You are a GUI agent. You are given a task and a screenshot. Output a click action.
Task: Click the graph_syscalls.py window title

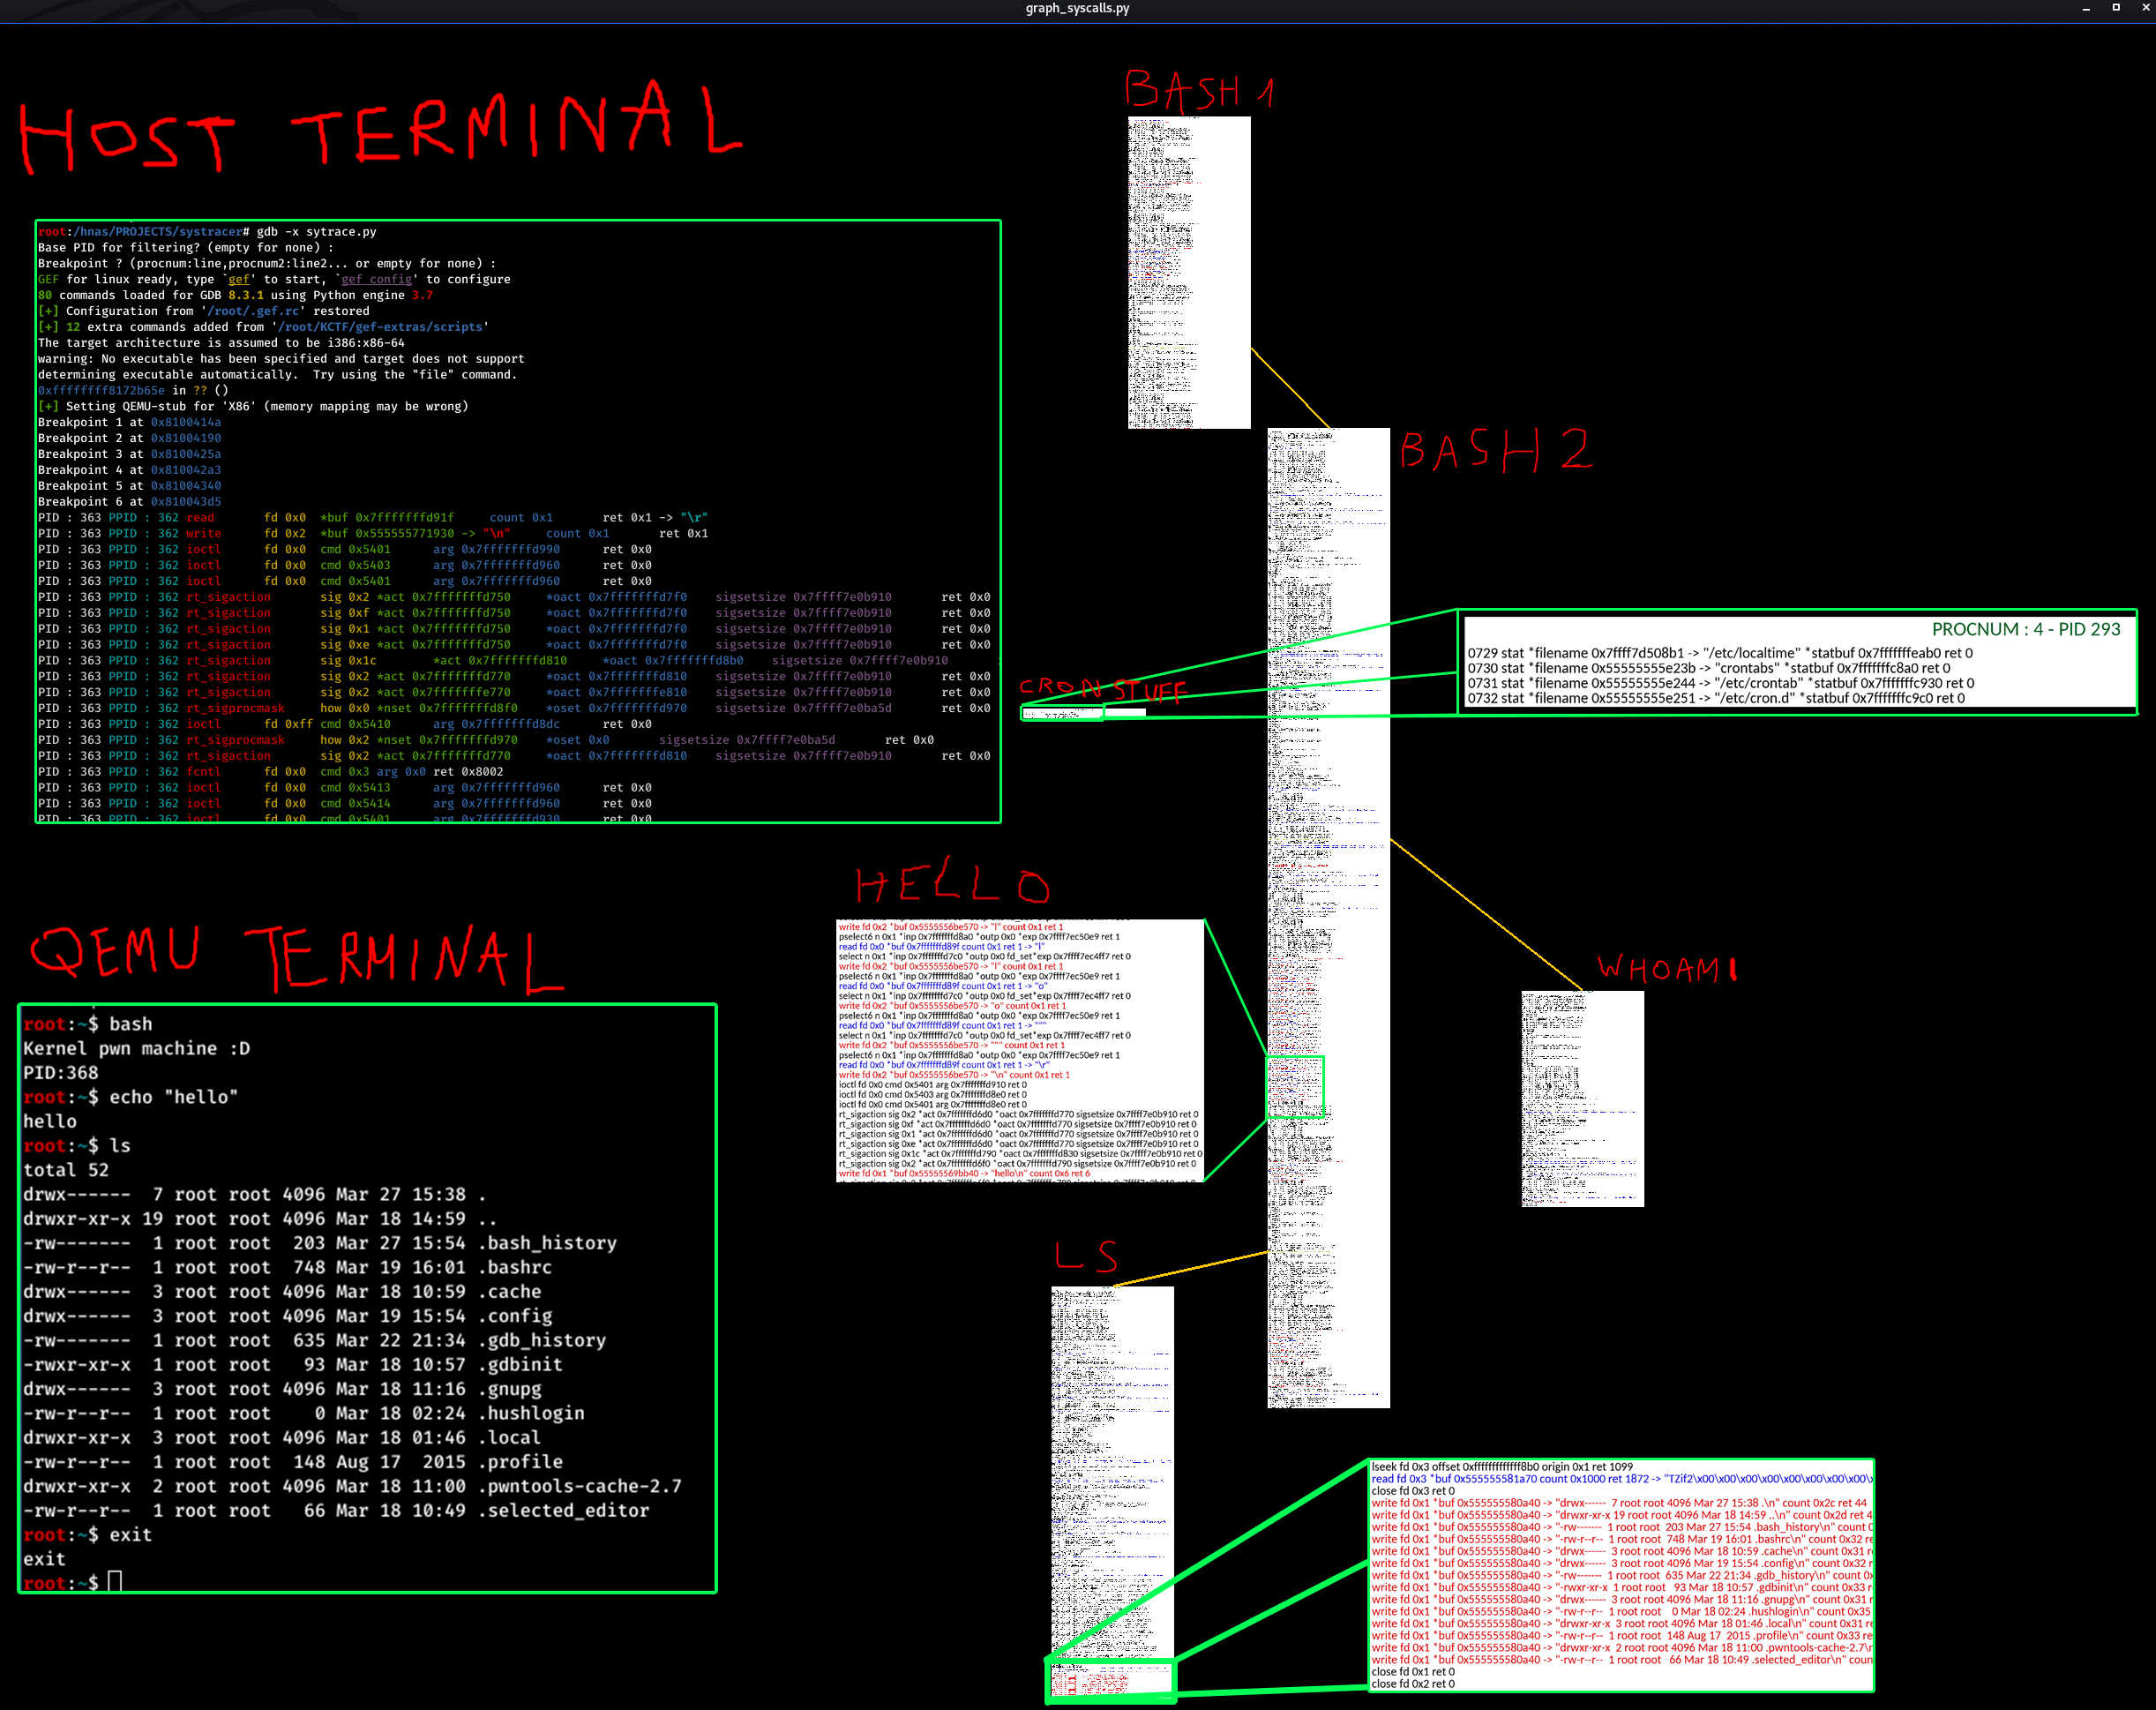[1077, 8]
